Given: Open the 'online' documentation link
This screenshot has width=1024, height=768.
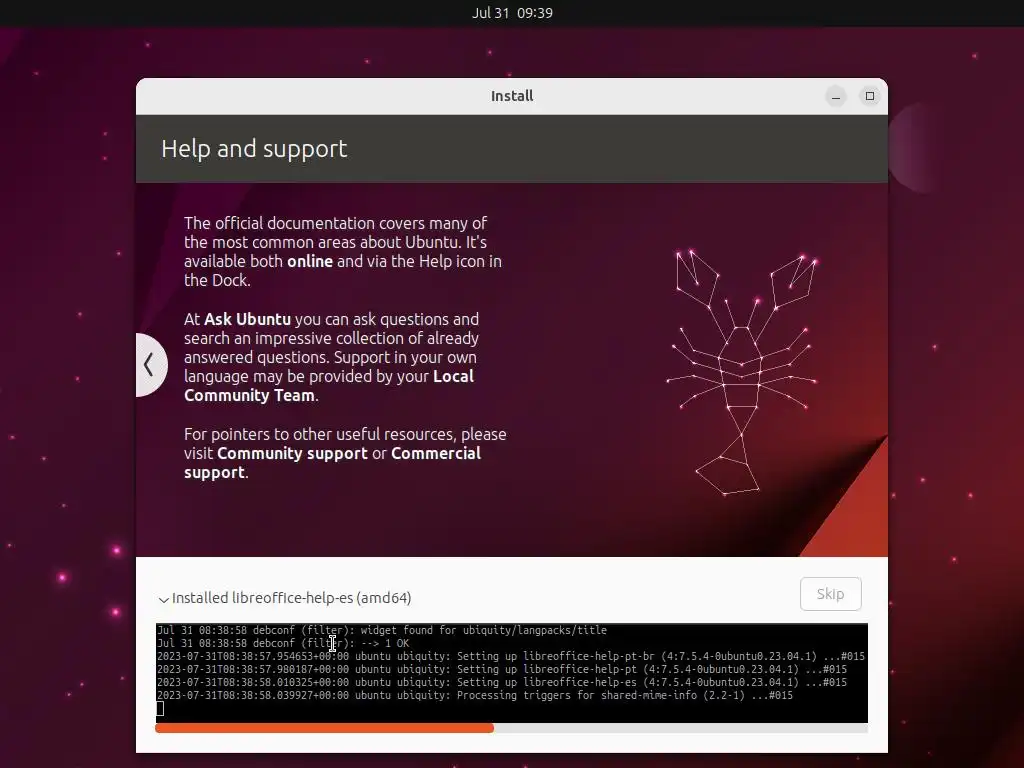Looking at the screenshot, I should point(310,261).
